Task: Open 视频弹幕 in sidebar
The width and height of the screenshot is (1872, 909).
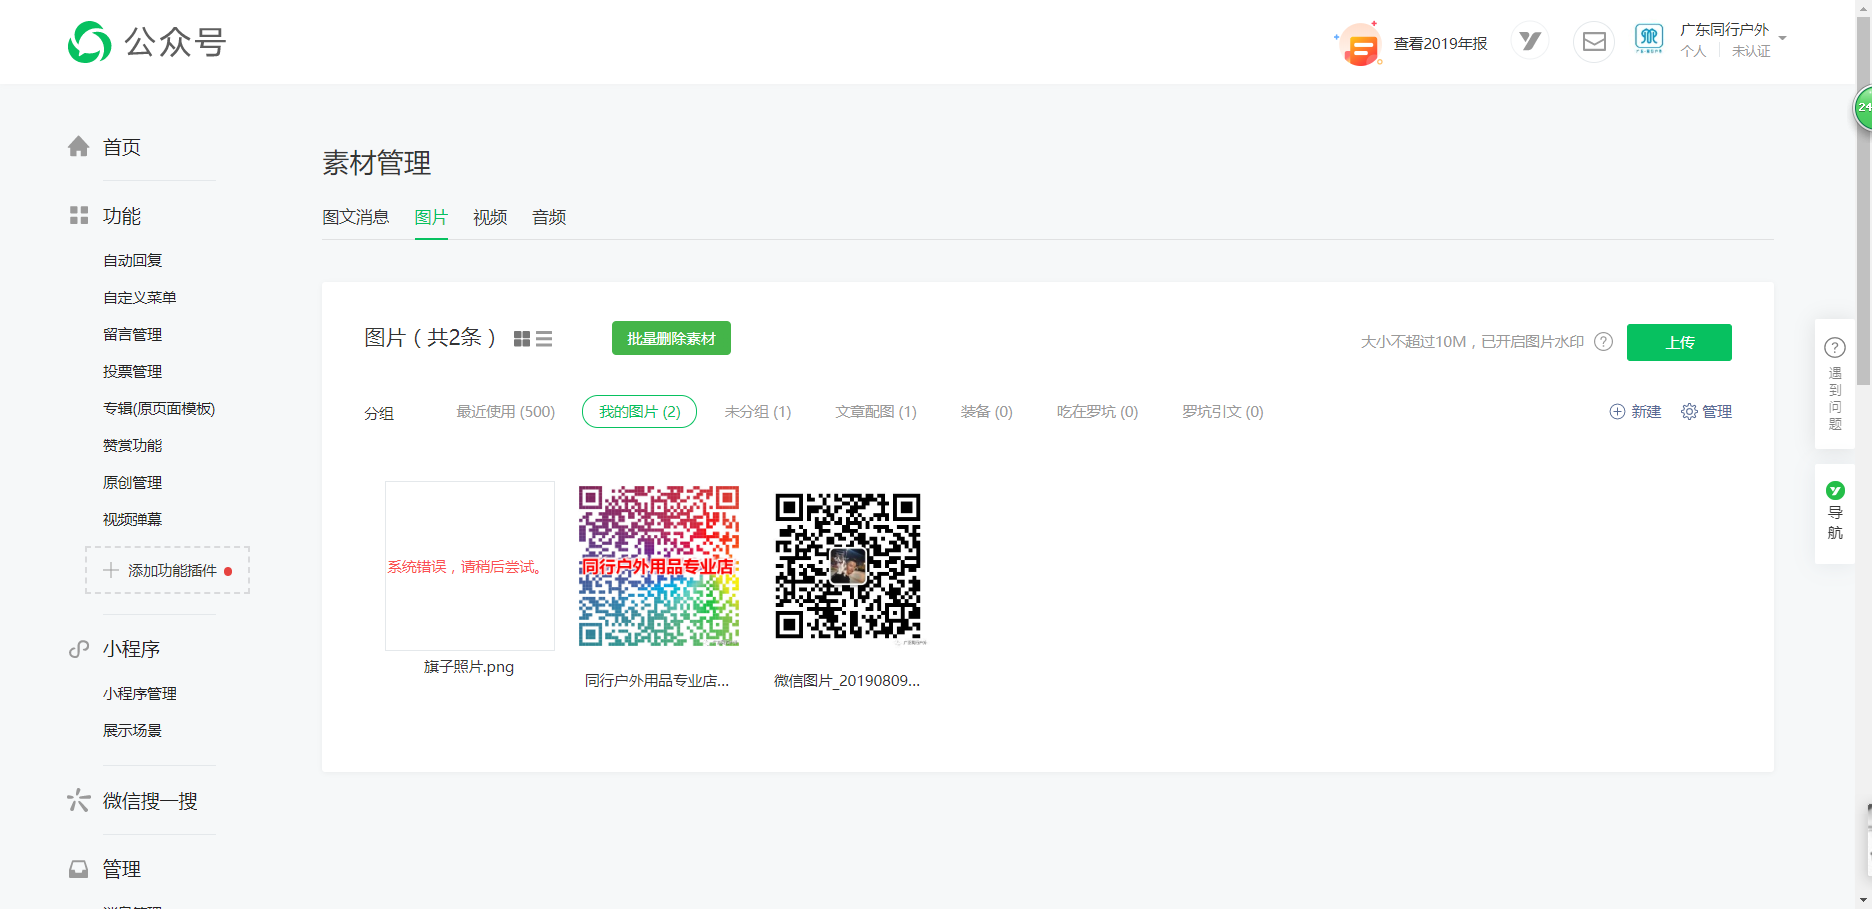Action: point(132,519)
